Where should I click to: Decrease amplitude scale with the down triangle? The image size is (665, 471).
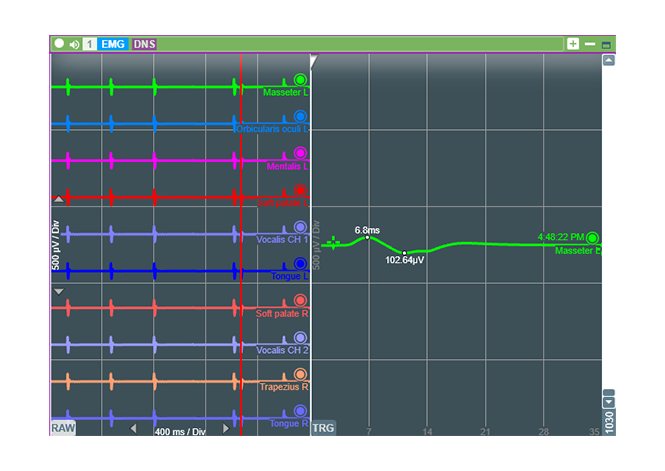pos(58,291)
